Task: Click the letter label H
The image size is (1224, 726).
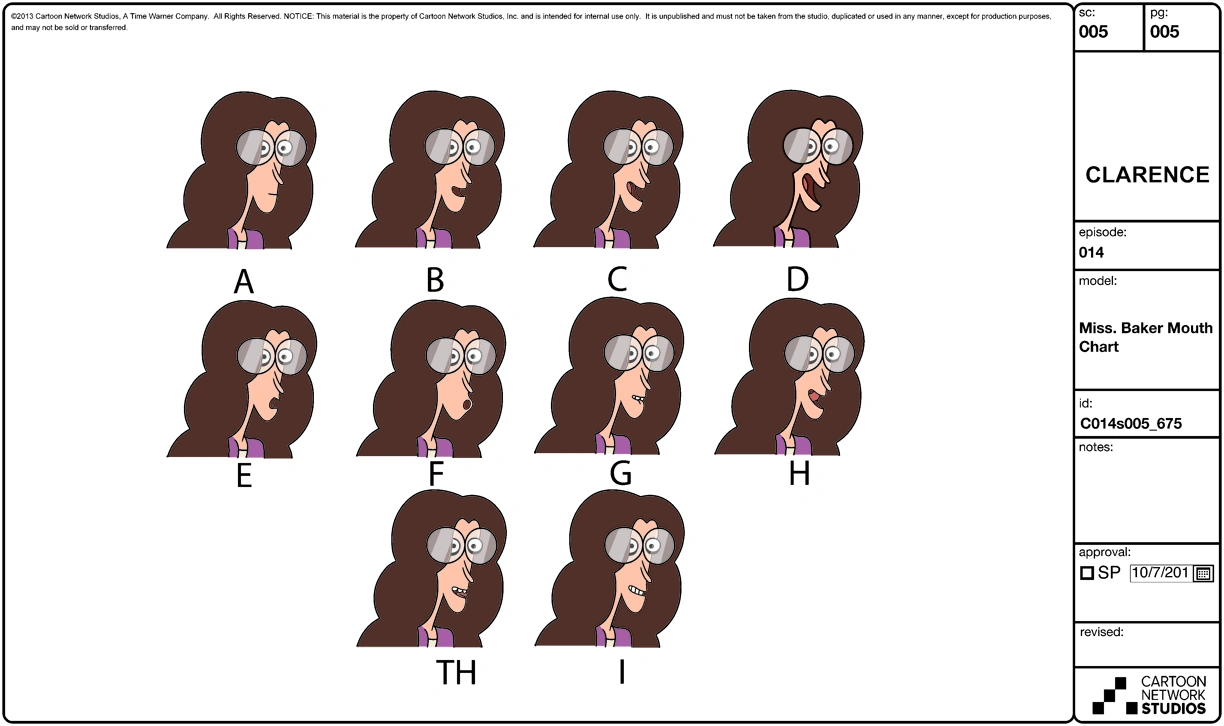Action: [x=799, y=474]
